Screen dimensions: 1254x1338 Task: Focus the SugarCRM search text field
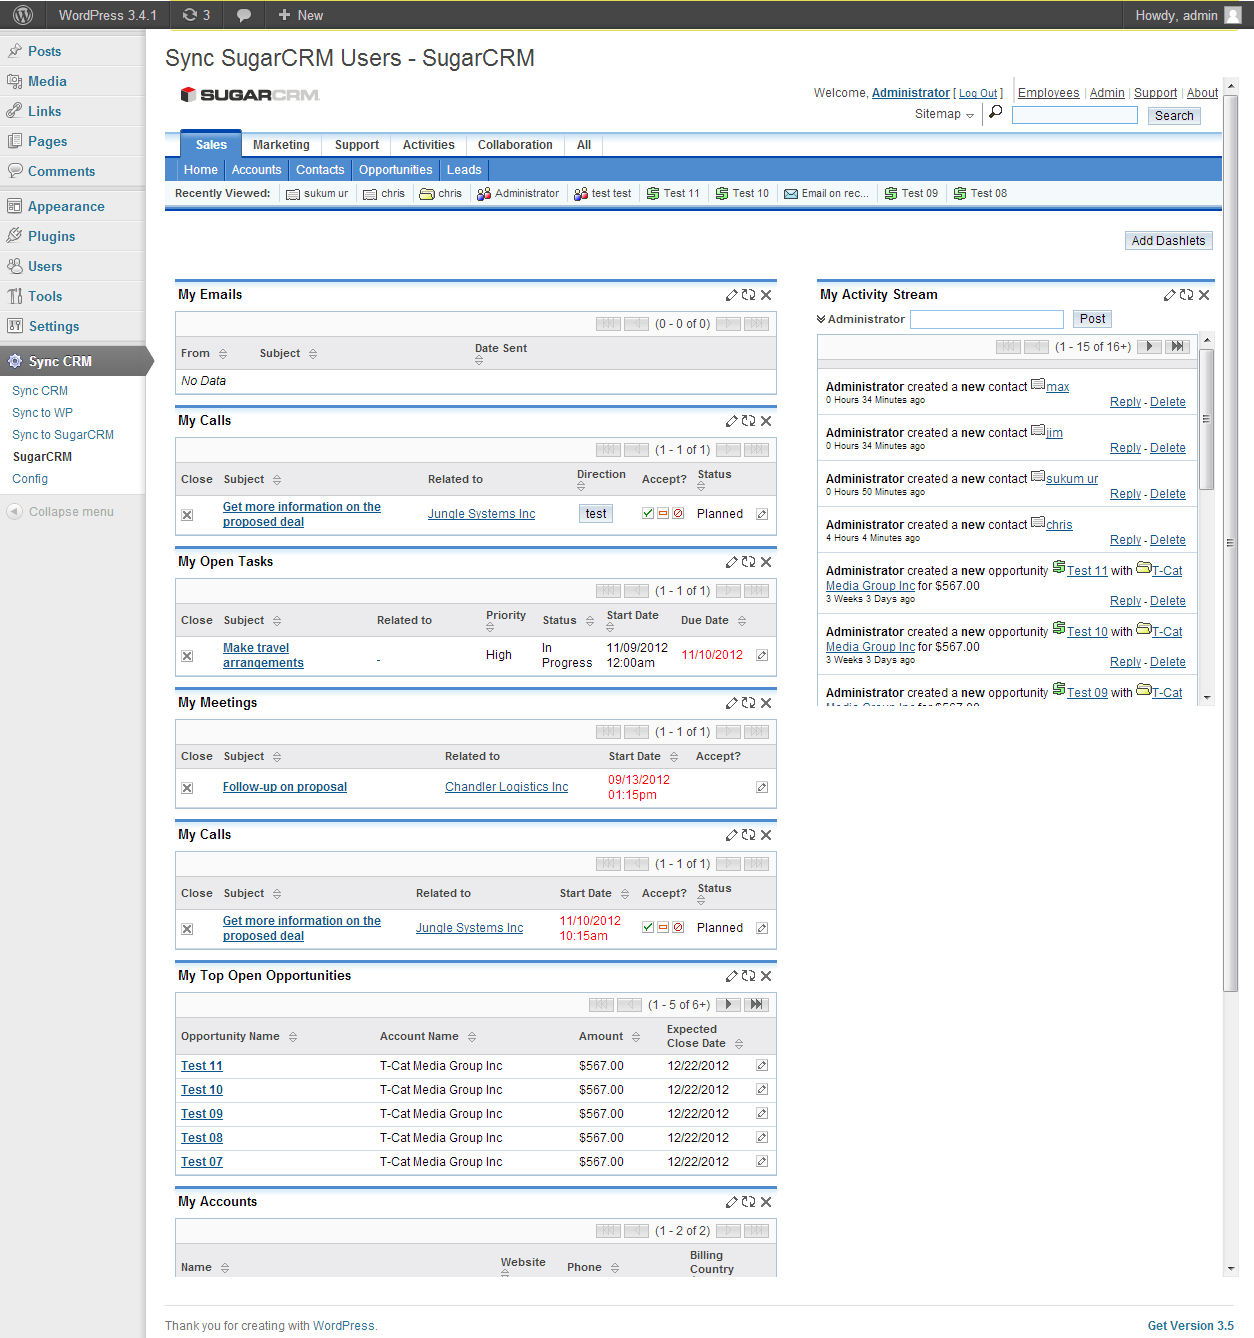point(1074,116)
